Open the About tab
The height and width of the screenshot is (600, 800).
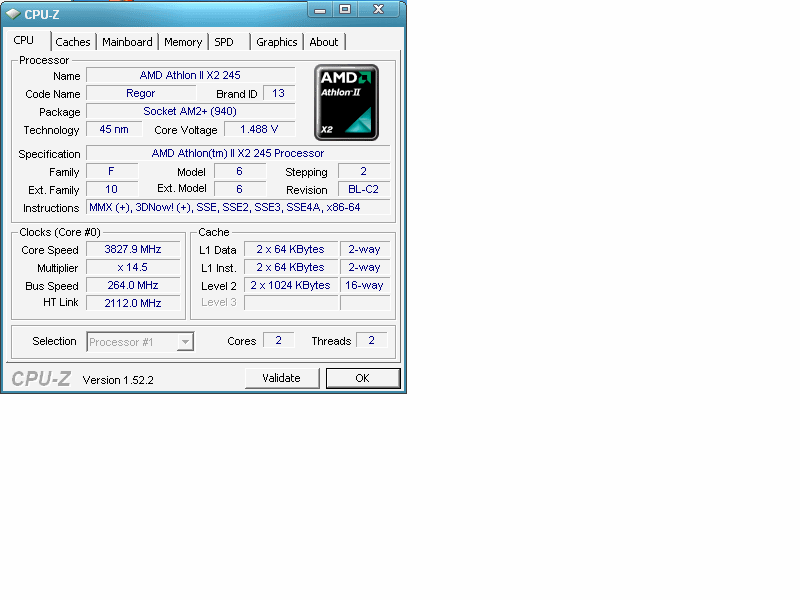click(324, 42)
